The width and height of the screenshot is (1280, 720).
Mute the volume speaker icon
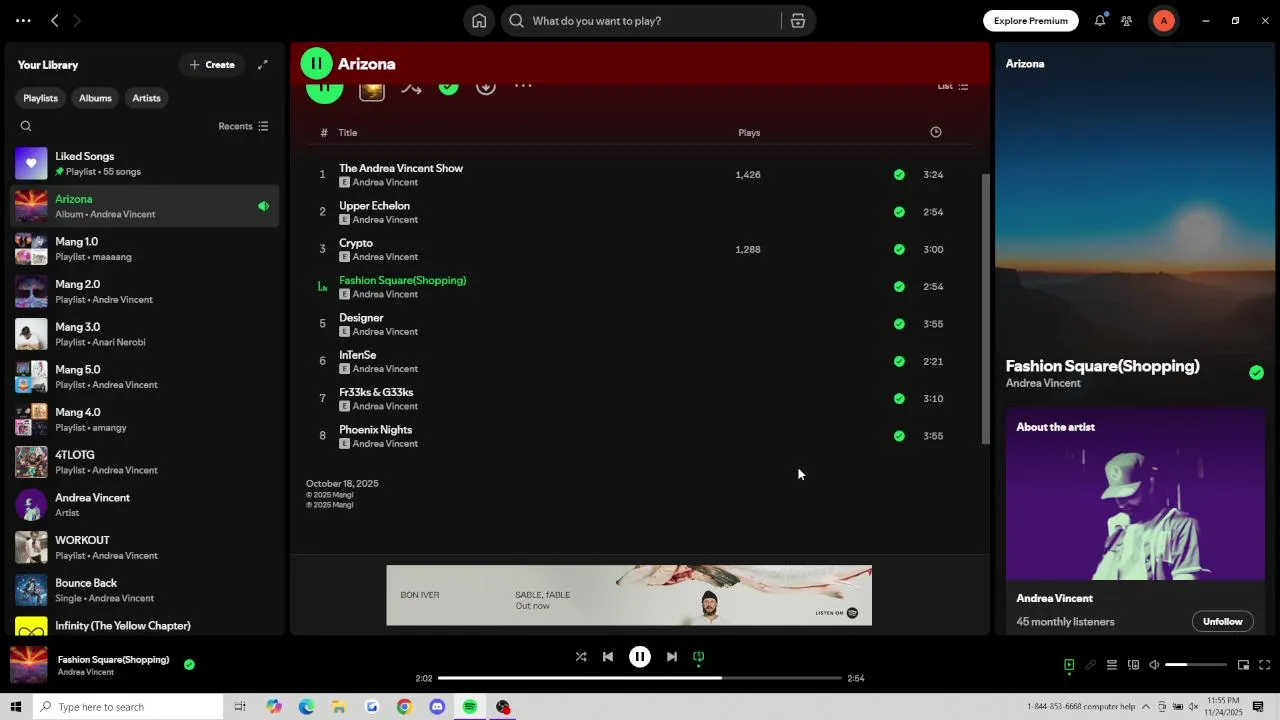[1154, 665]
